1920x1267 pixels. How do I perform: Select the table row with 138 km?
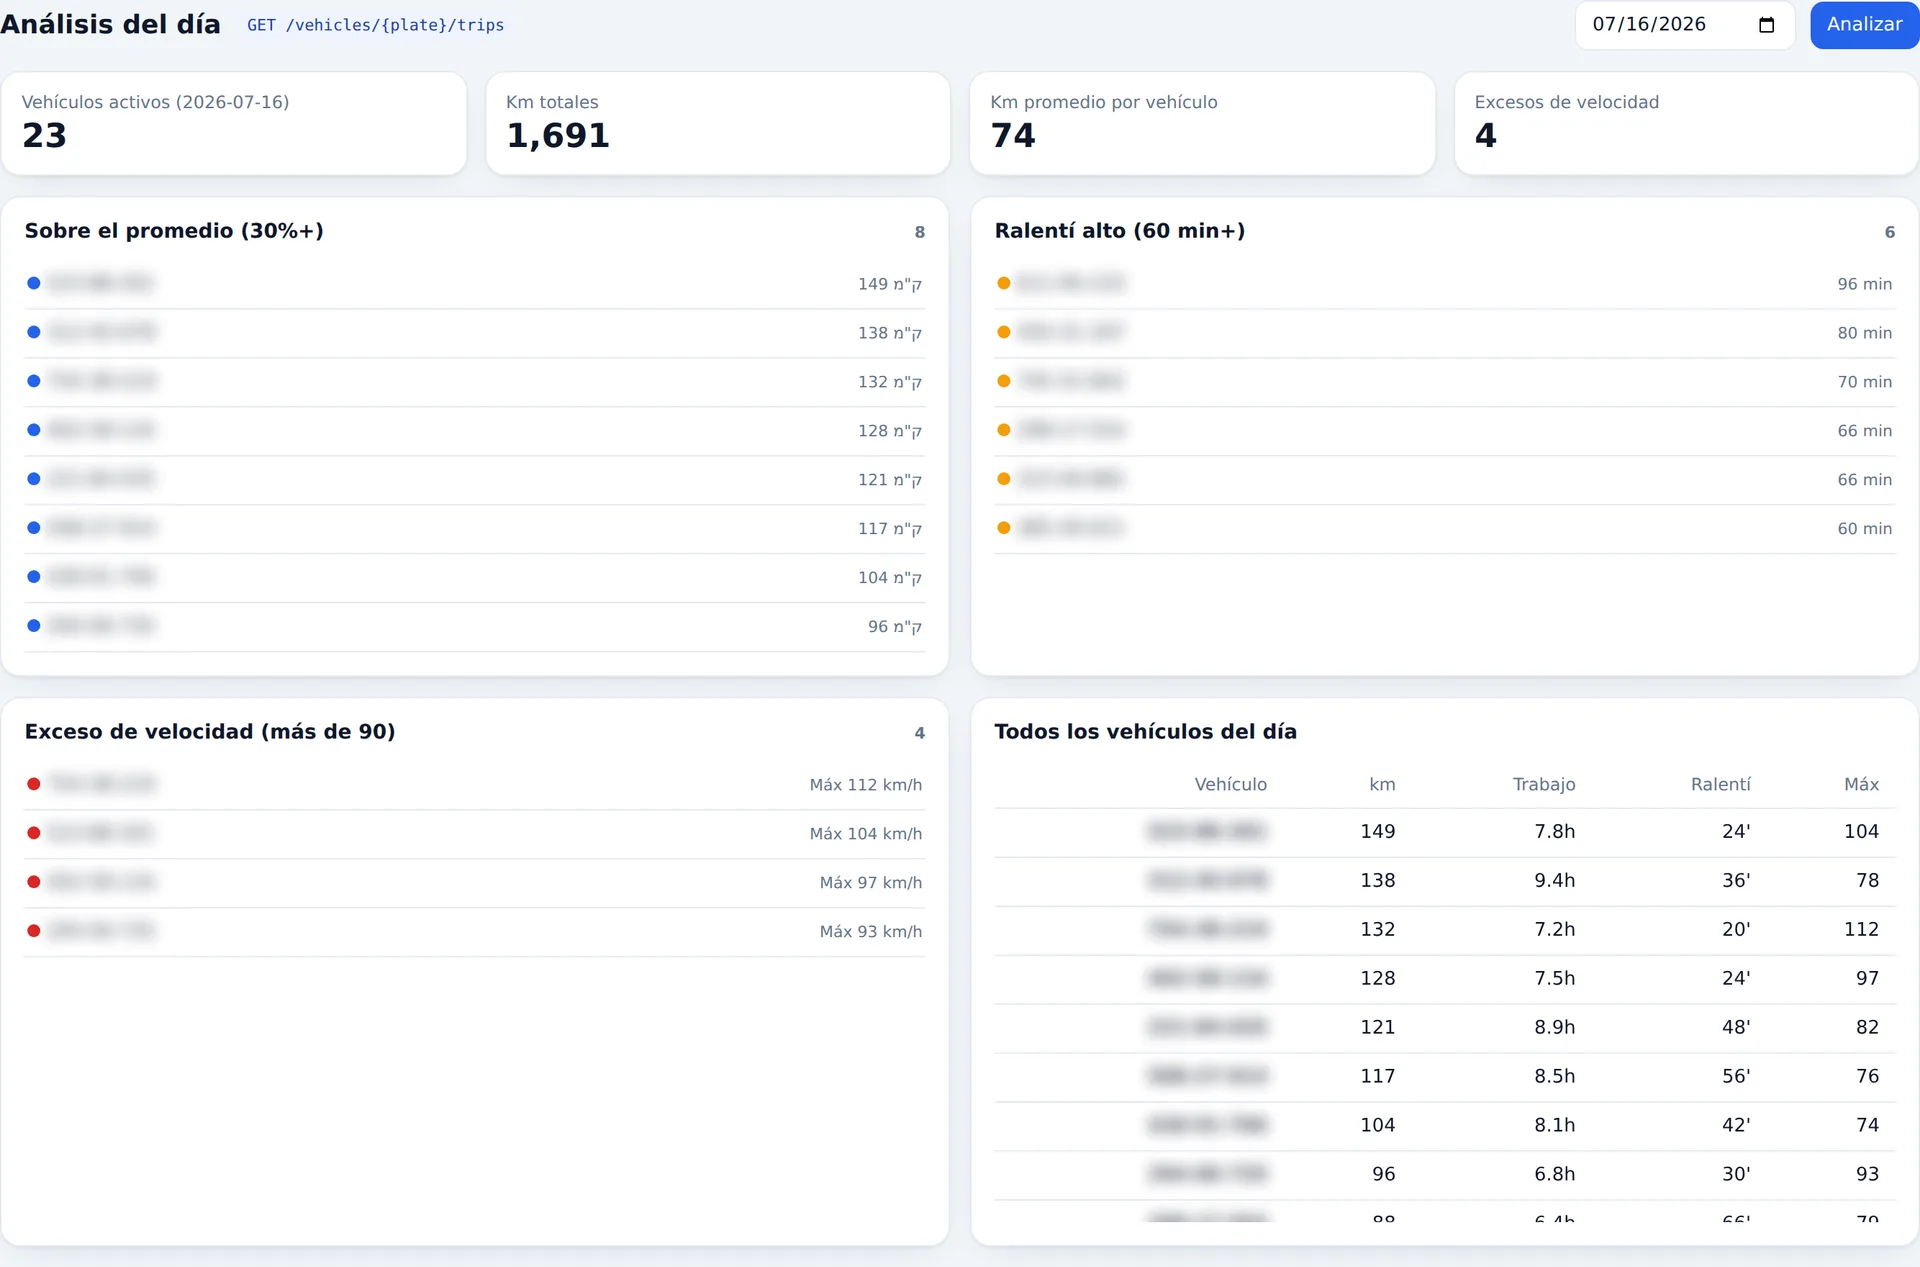tap(1444, 881)
